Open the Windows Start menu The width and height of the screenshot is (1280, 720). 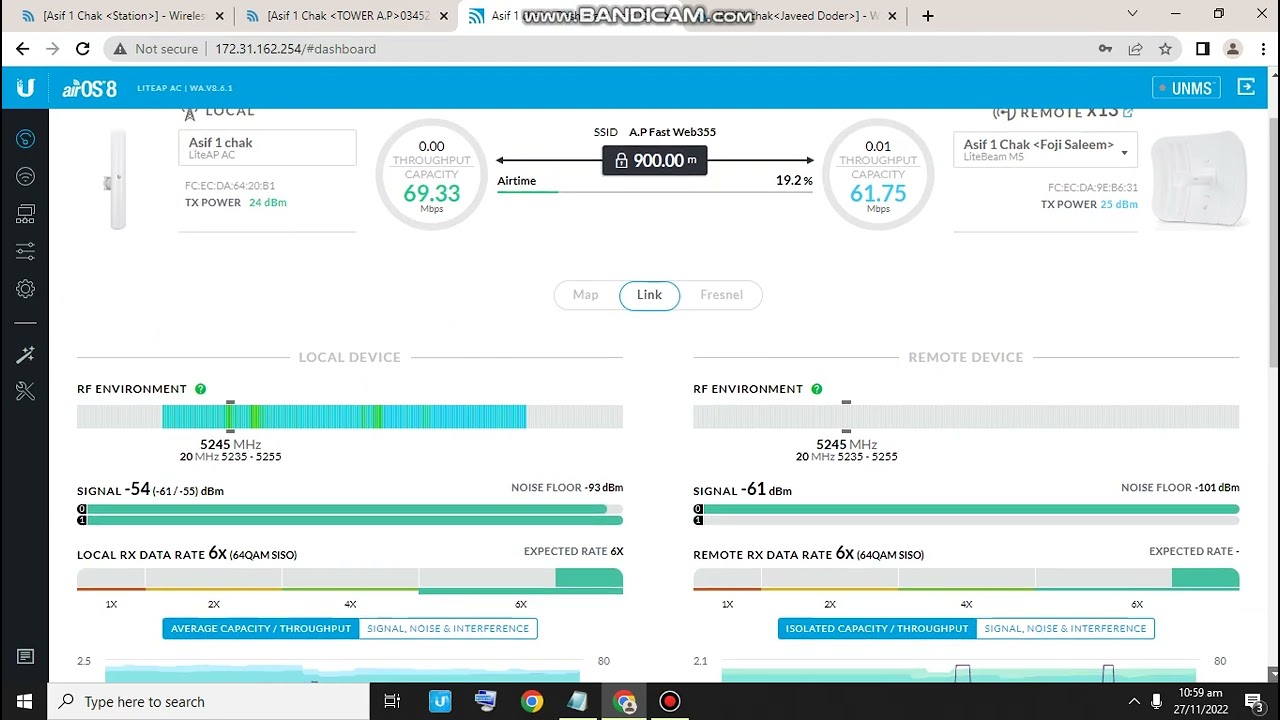24,702
